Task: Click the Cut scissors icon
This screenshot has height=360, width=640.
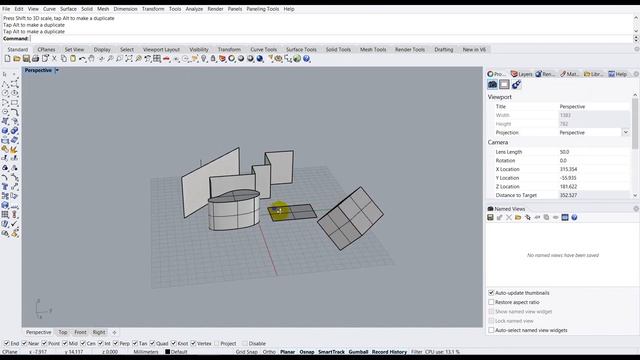Action: 54,59
